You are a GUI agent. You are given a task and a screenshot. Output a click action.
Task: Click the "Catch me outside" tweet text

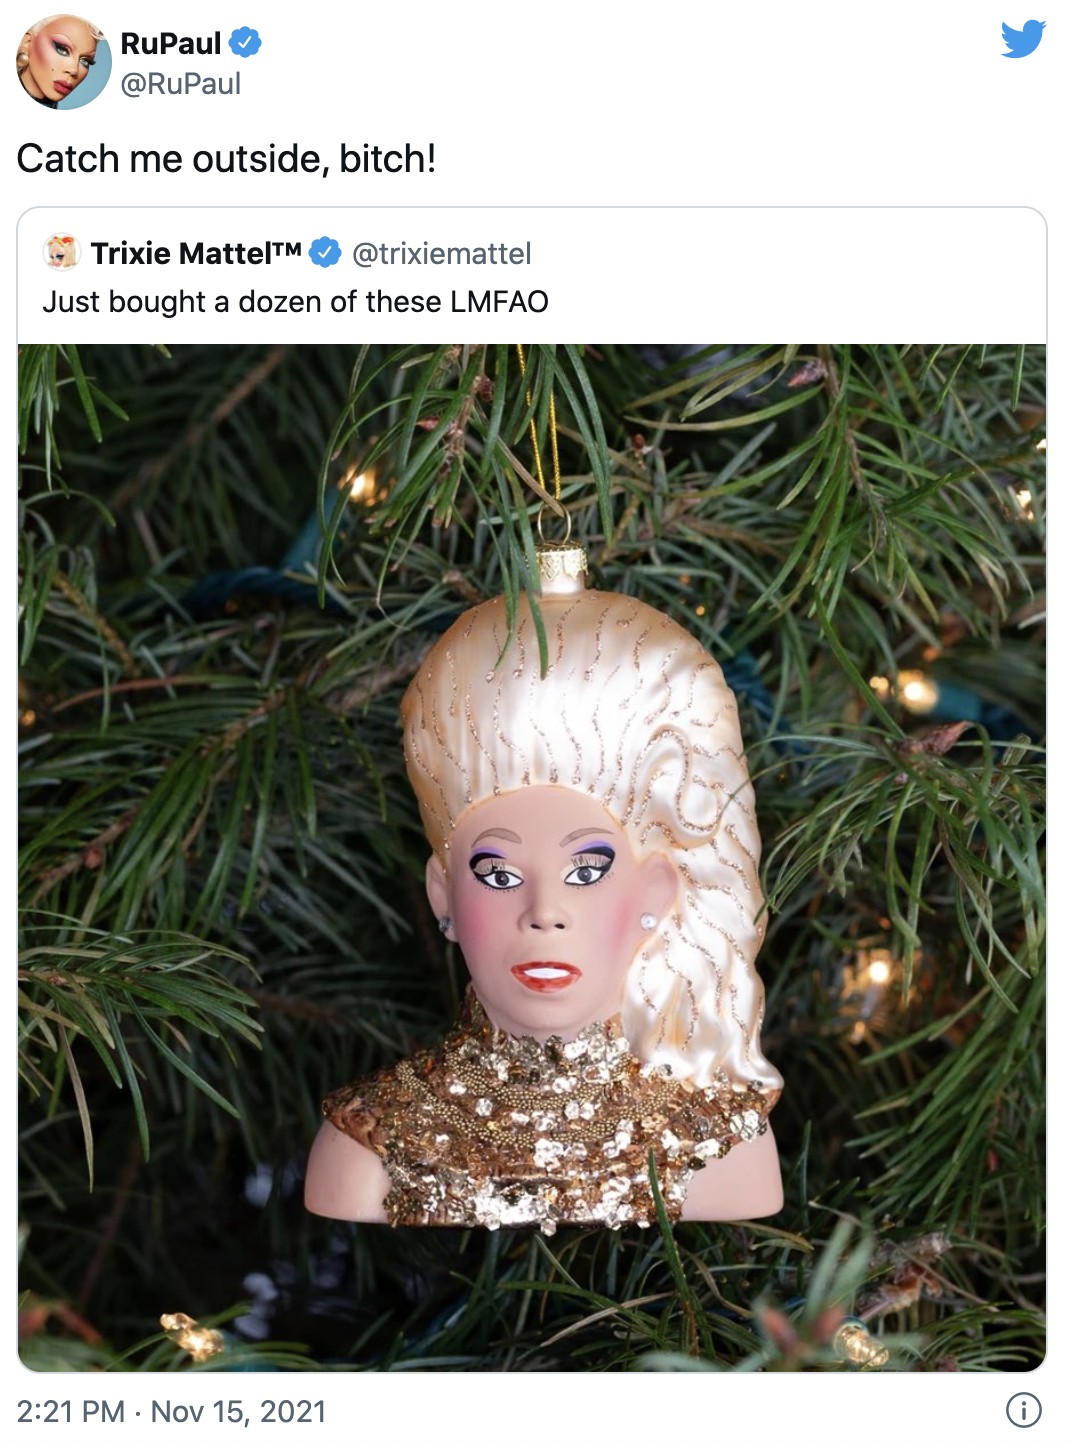point(226,159)
